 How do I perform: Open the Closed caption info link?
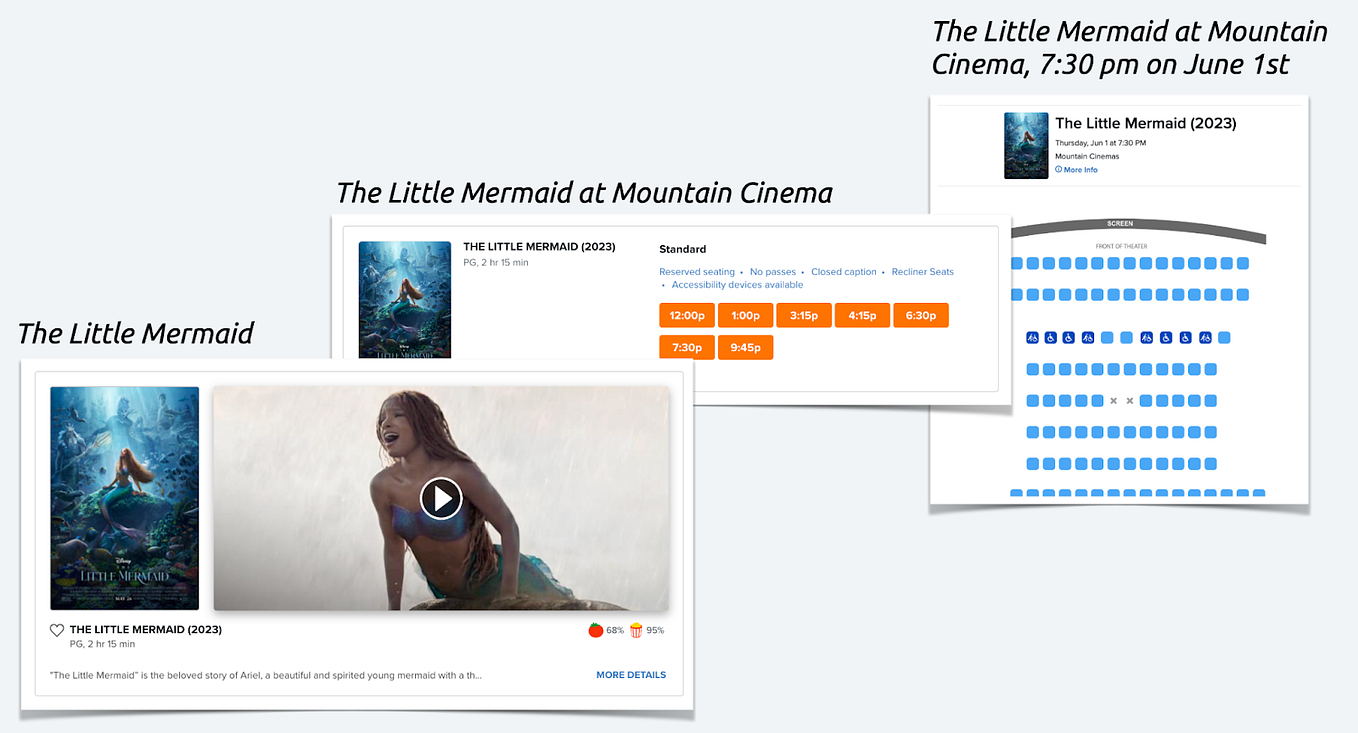coord(844,272)
